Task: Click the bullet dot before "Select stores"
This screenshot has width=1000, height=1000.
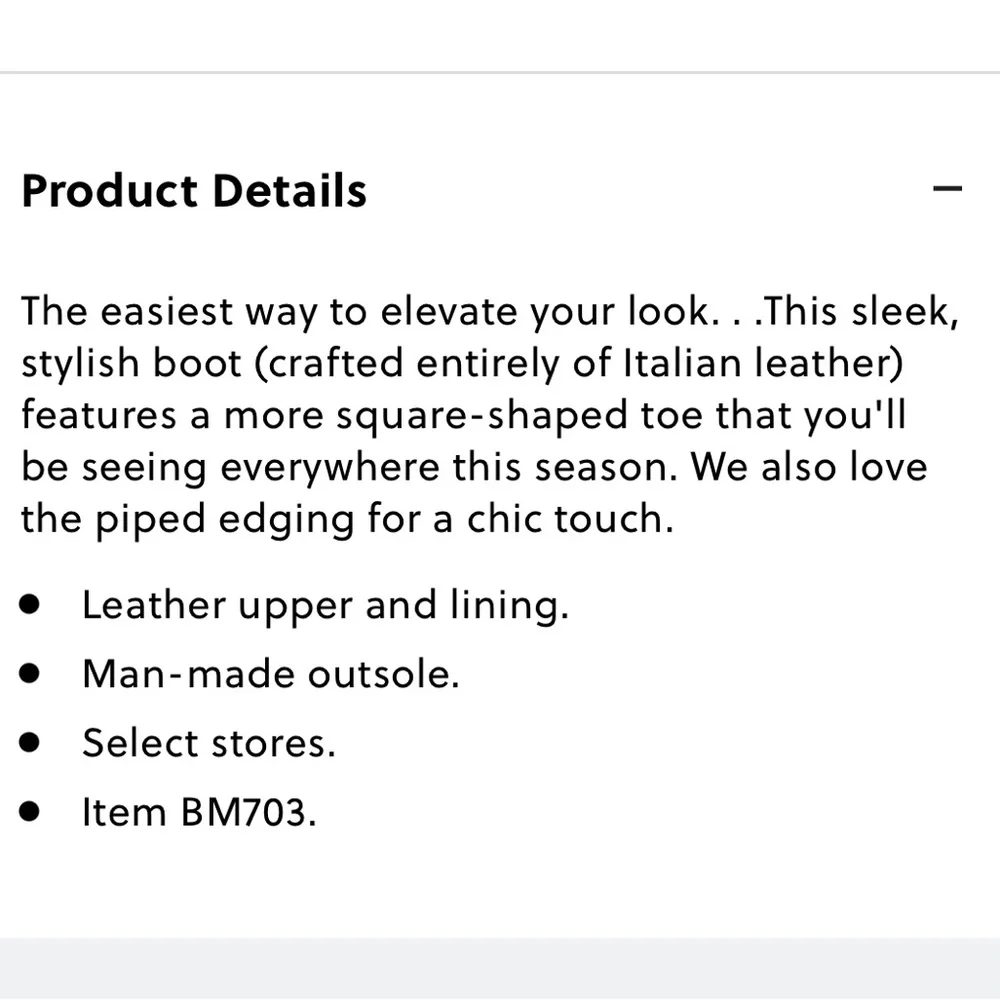Action: point(30,742)
